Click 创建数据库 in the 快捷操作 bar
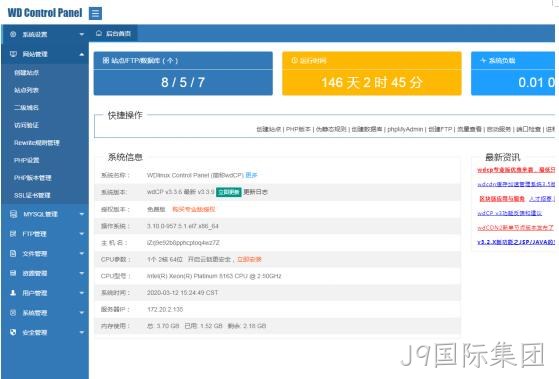 pos(367,129)
